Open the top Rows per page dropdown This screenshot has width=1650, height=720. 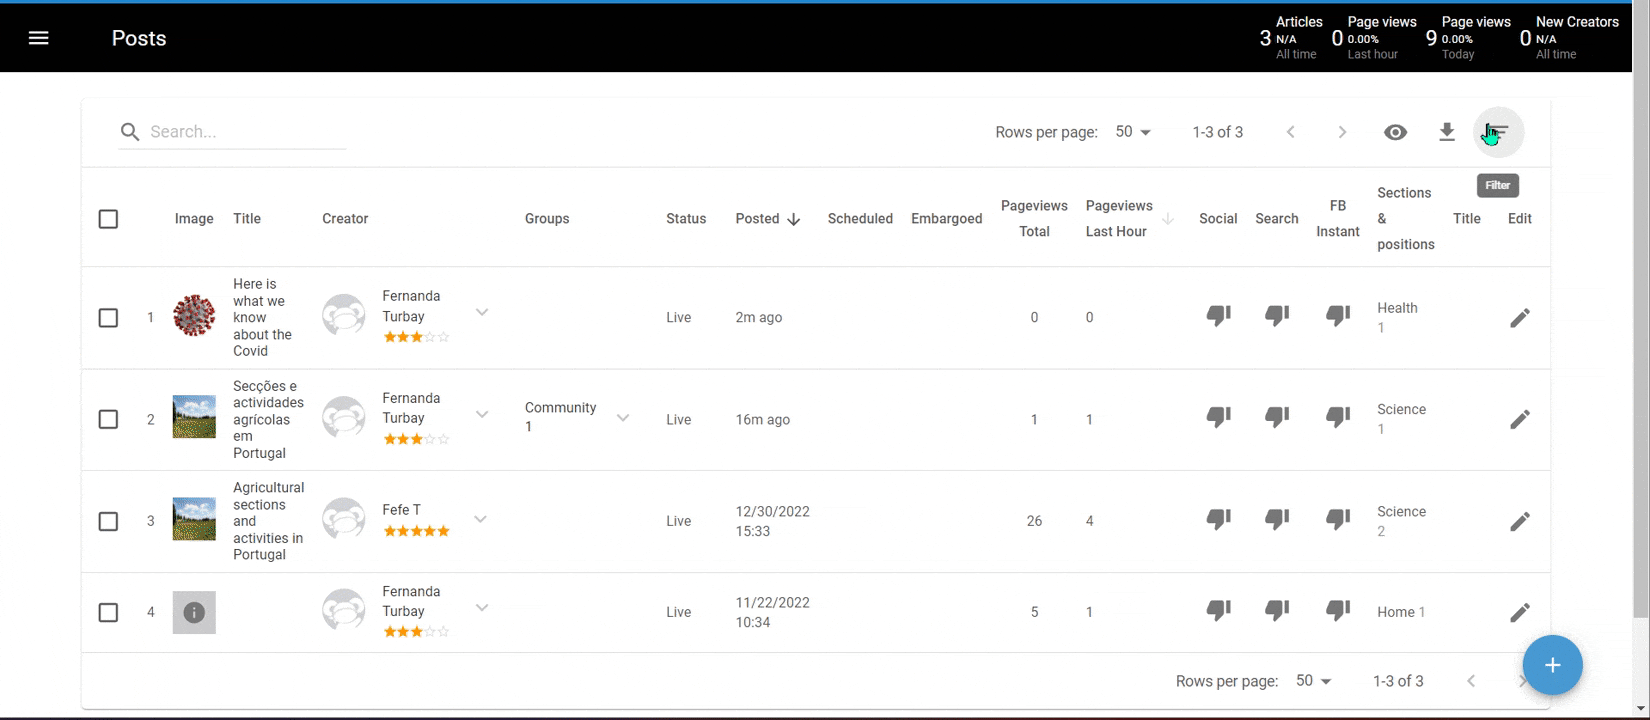coord(1134,132)
